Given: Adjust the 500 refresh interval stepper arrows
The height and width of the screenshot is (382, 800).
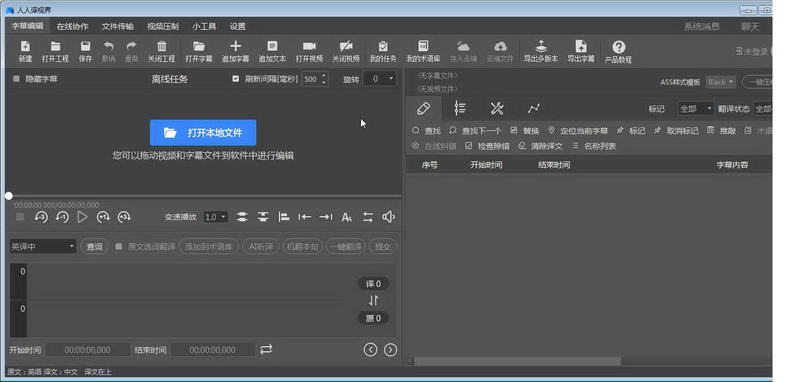Looking at the screenshot, I should pos(325,79).
